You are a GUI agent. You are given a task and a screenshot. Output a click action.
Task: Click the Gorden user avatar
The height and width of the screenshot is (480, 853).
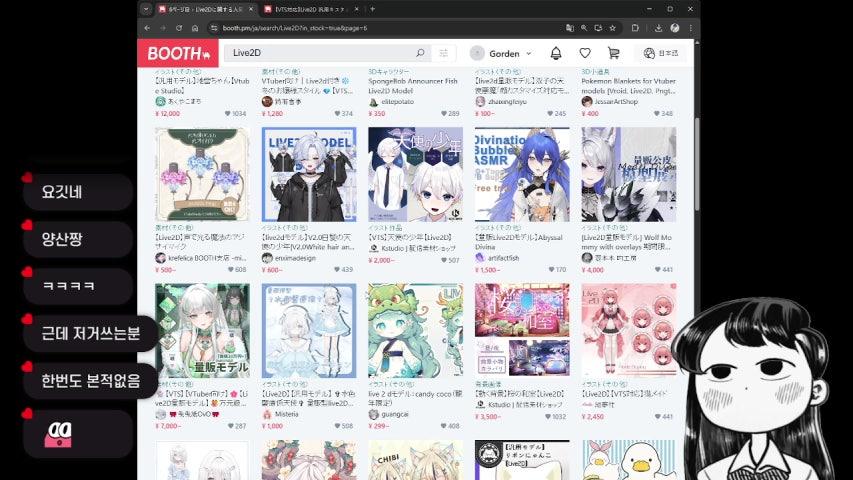pyautogui.click(x=477, y=53)
